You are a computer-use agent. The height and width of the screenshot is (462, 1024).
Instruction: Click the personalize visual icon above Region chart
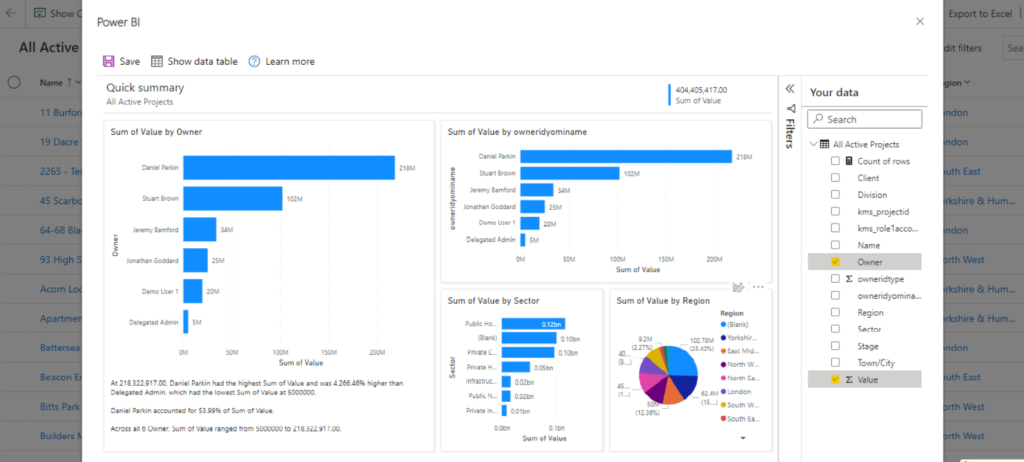coord(739,286)
